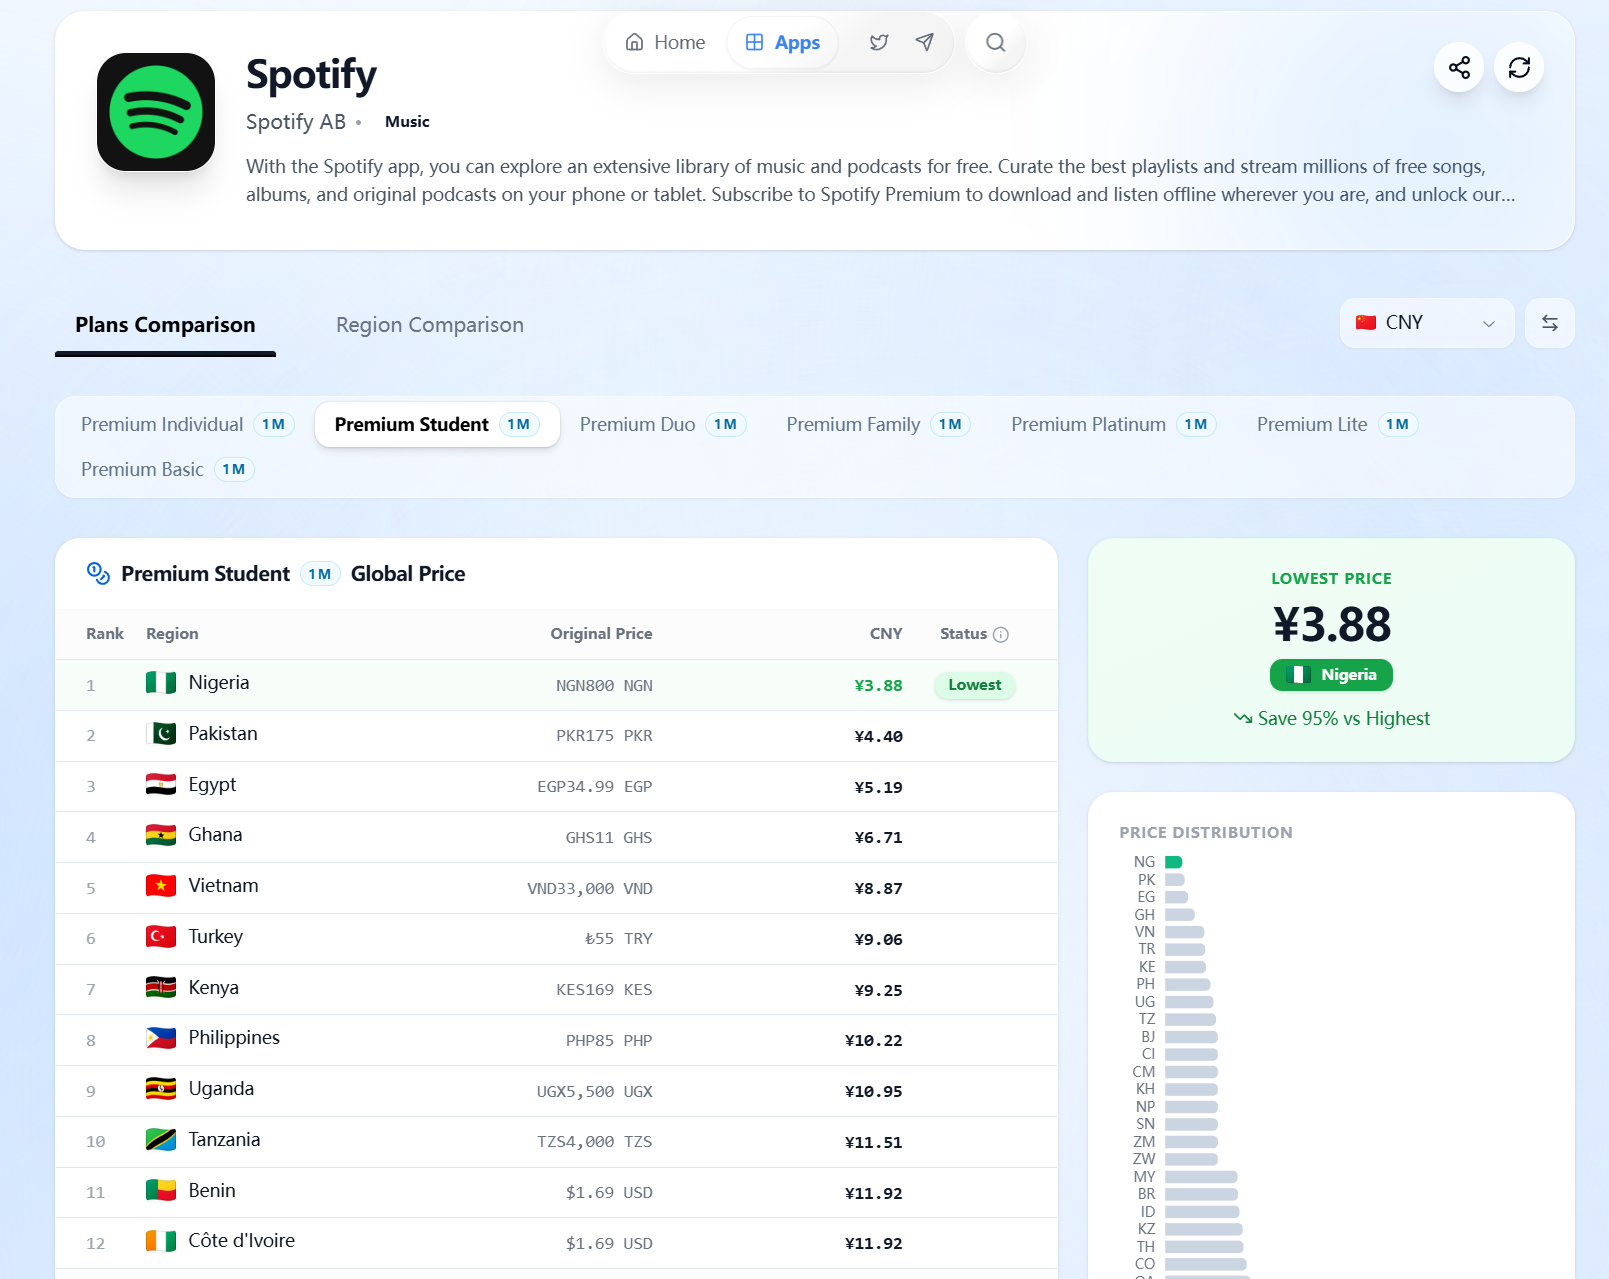Click the MY bar in price distribution
Screen dimensions: 1609x1279
[x=1201, y=1177]
